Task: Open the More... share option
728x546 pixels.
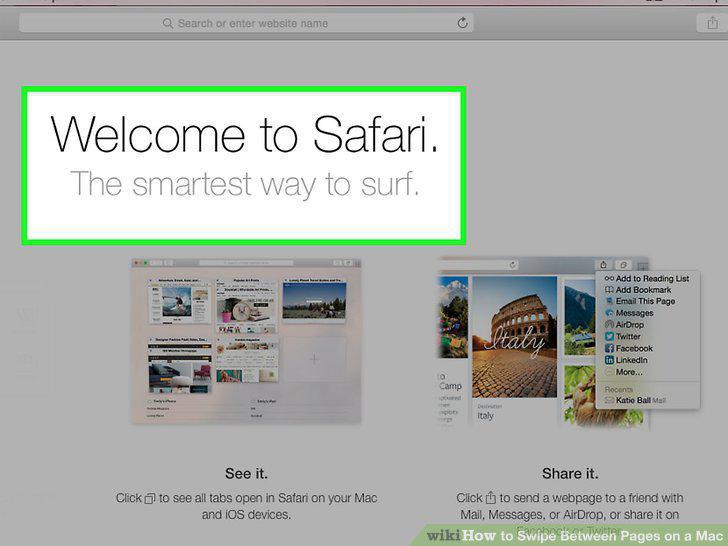Action: (x=624, y=372)
